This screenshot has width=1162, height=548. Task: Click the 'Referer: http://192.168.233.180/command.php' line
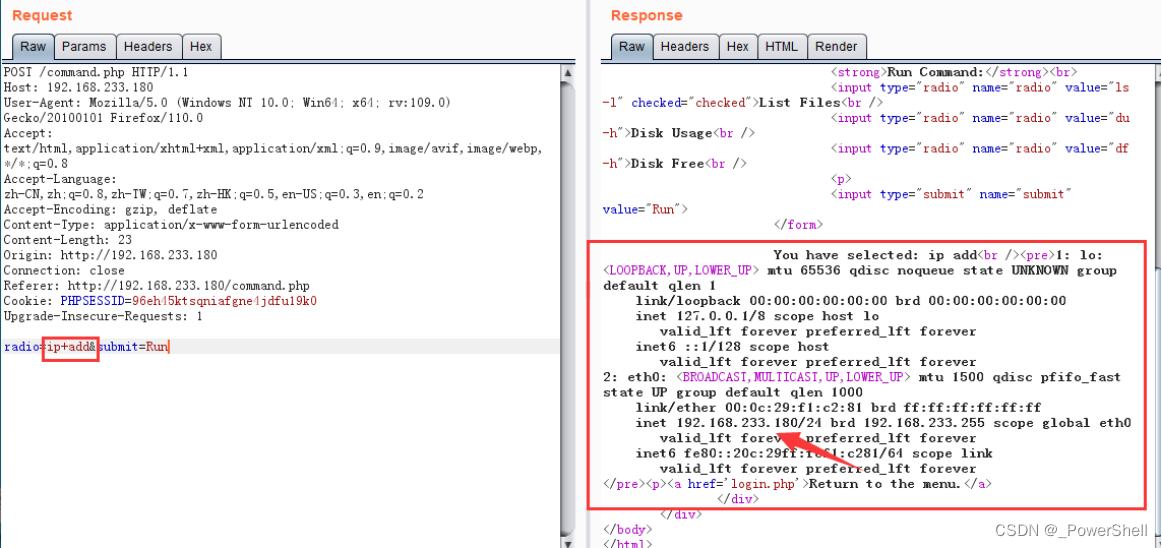coord(157,285)
